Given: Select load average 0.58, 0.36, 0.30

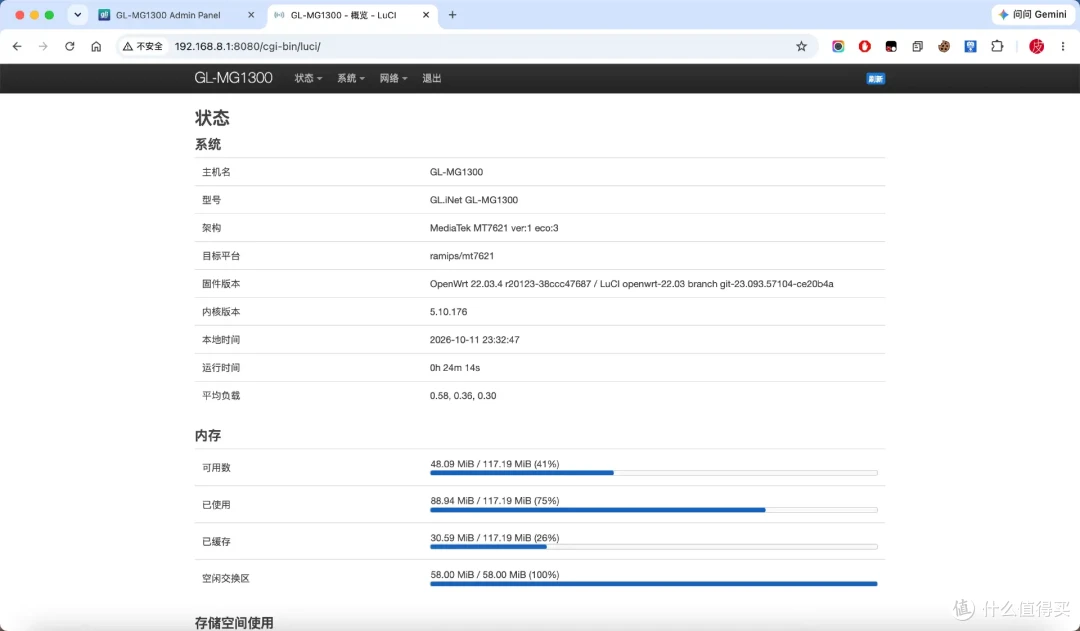Looking at the screenshot, I should (x=463, y=395).
